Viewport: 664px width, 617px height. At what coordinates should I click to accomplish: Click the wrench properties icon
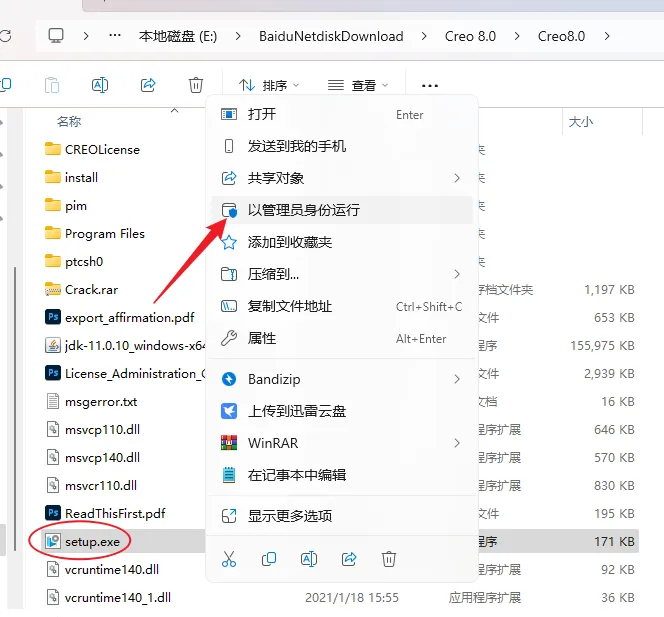tap(229, 338)
